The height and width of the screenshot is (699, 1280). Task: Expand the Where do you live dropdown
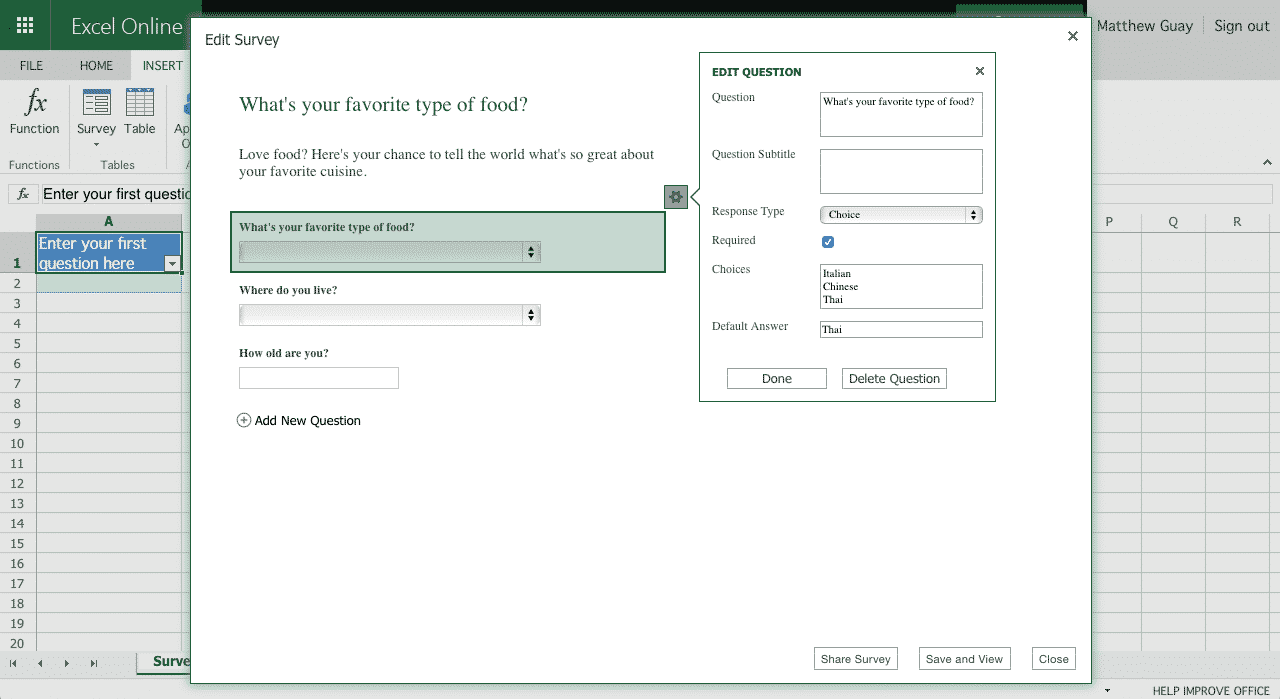pos(390,315)
